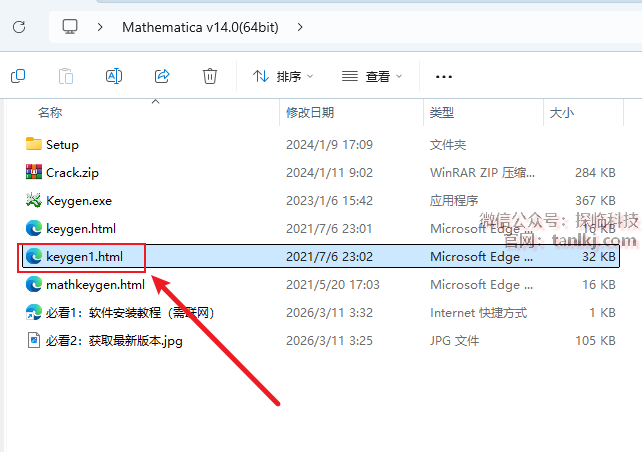Click the mathkeygen.html file name
Image resolution: width=642 pixels, height=452 pixels.
click(x=95, y=285)
